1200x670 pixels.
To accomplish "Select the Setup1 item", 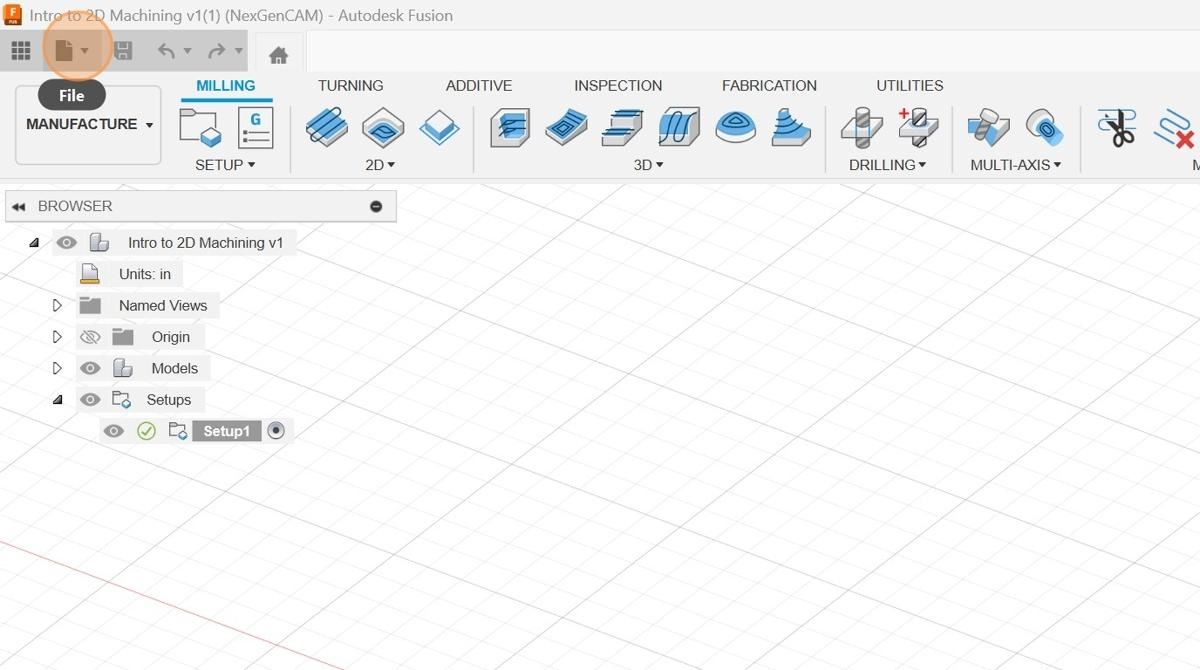I will click(x=226, y=431).
